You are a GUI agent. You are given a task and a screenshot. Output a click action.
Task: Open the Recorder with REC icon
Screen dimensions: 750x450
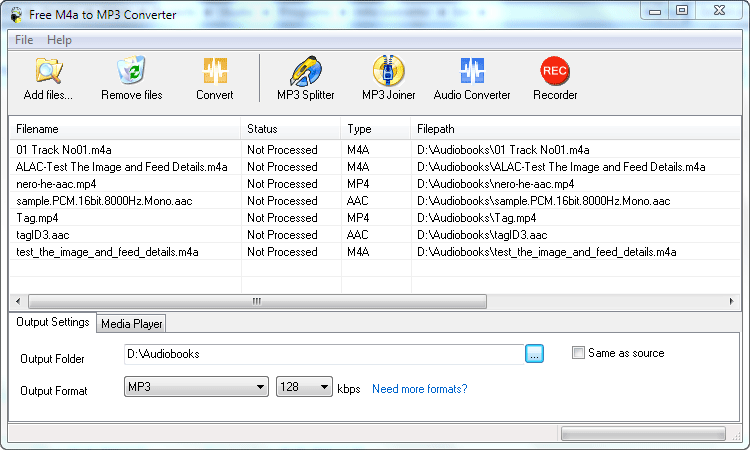(554, 72)
